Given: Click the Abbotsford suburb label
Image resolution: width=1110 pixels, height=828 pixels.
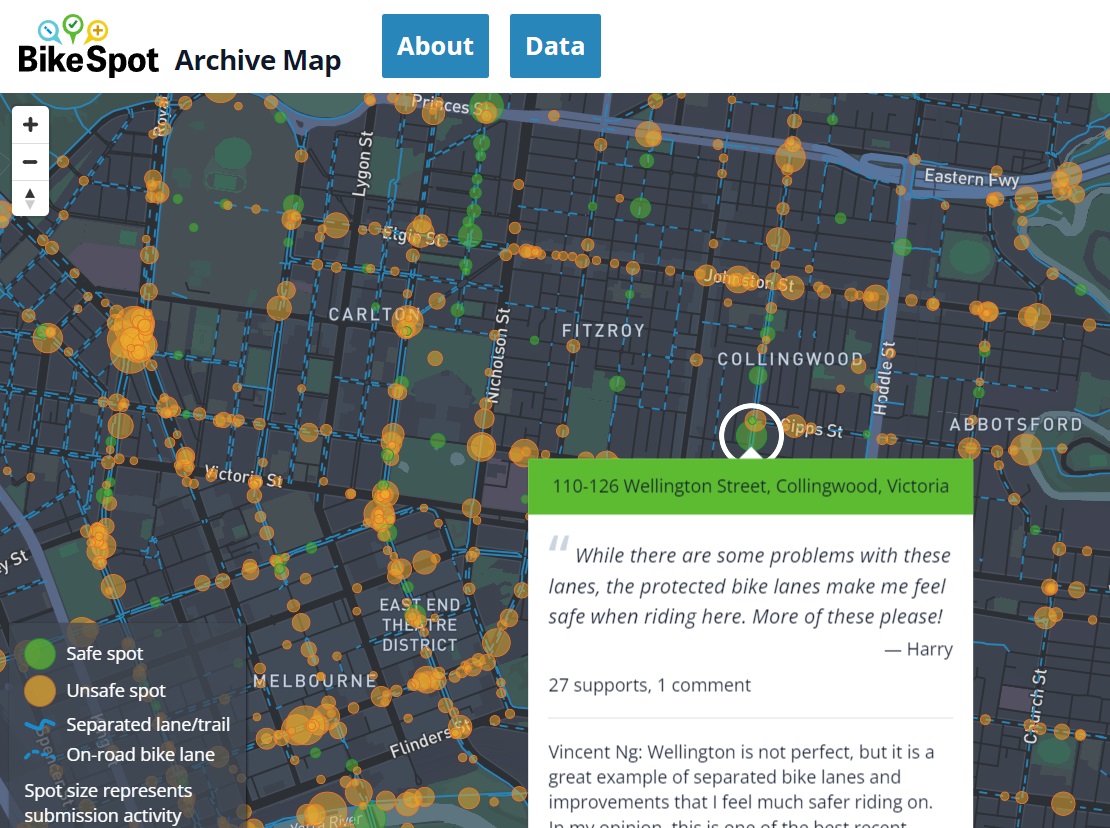Looking at the screenshot, I should (1016, 425).
